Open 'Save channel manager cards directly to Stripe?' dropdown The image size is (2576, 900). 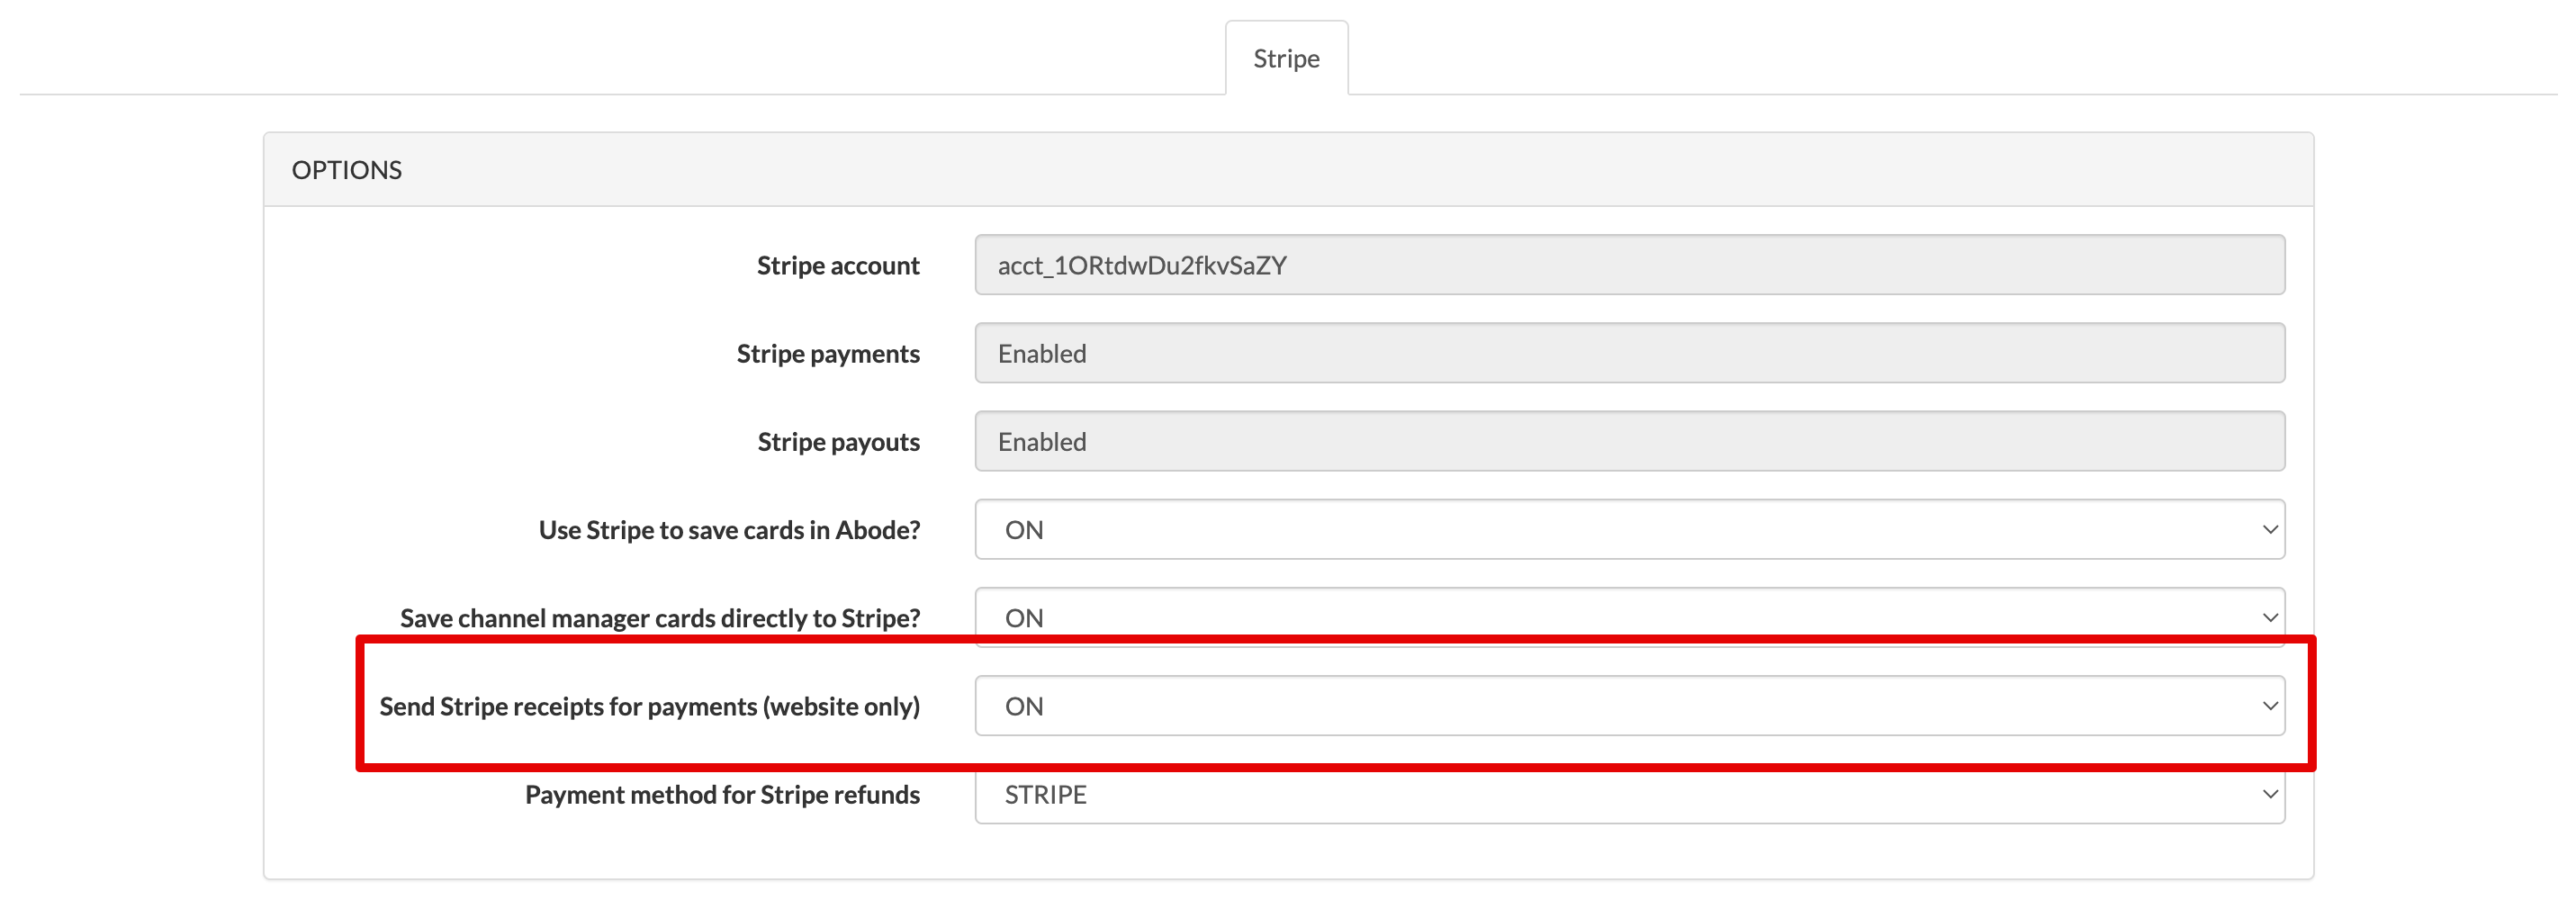pyautogui.click(x=1629, y=617)
